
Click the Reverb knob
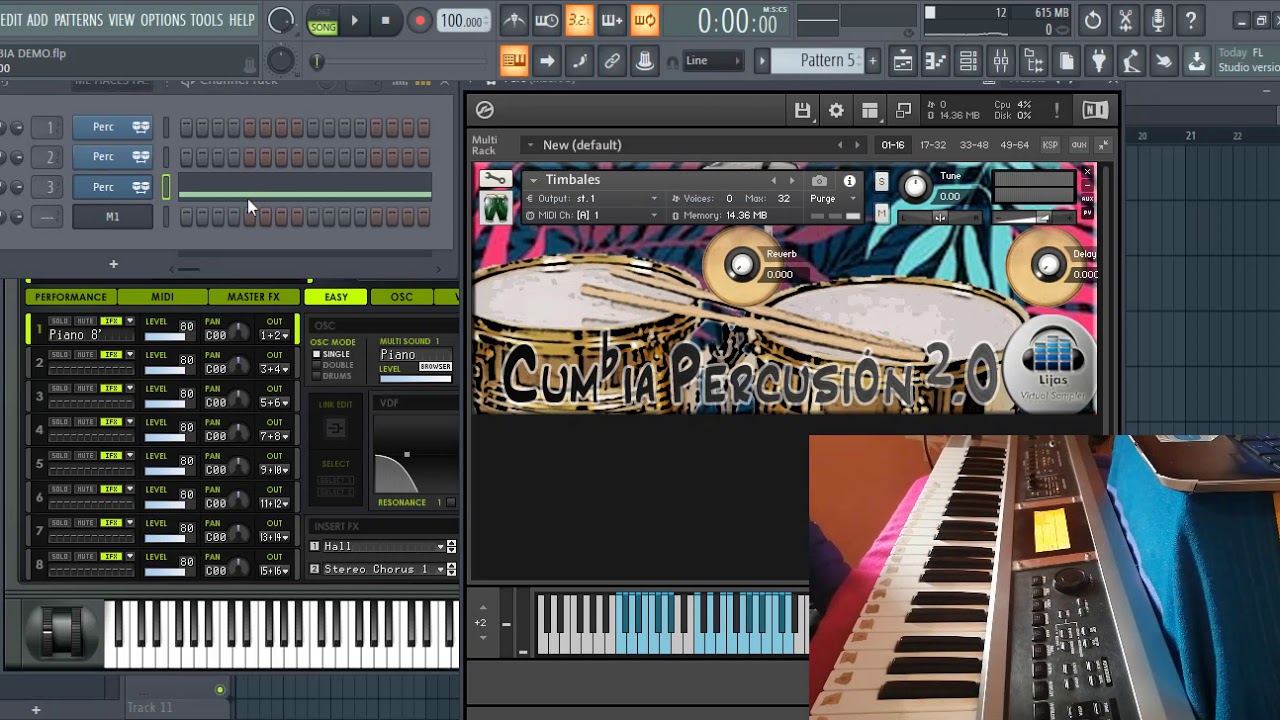742,264
